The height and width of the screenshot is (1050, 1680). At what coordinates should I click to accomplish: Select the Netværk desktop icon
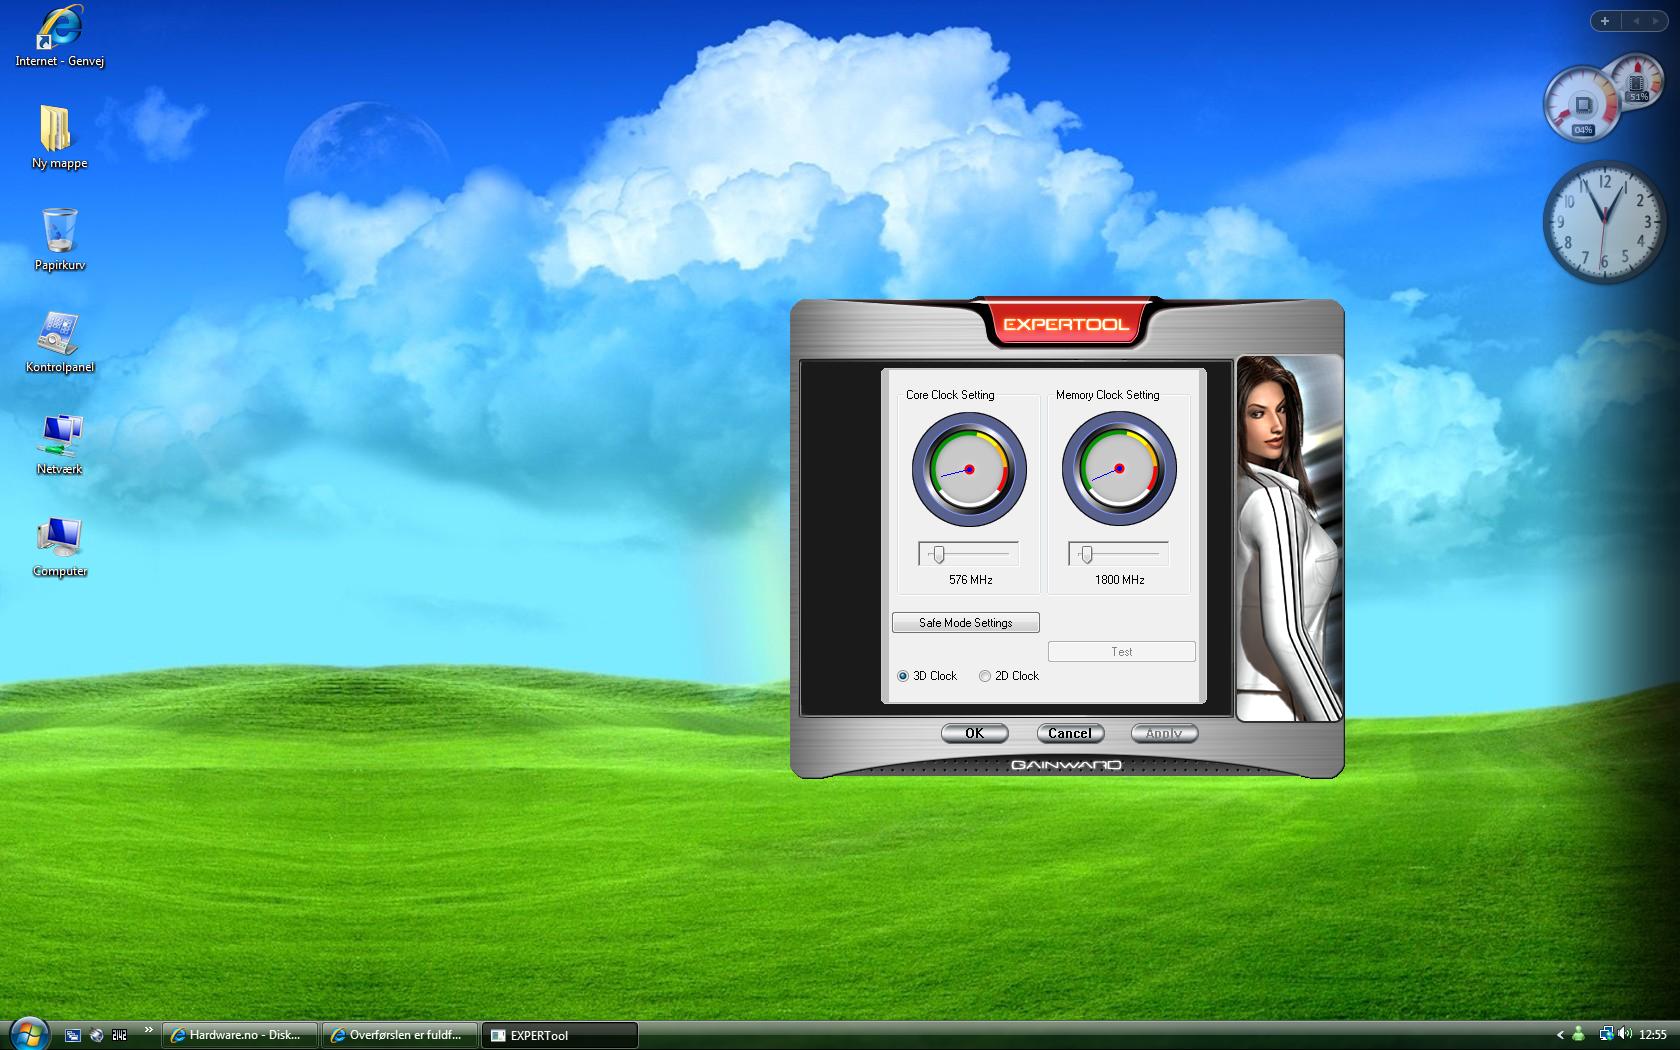[x=59, y=444]
